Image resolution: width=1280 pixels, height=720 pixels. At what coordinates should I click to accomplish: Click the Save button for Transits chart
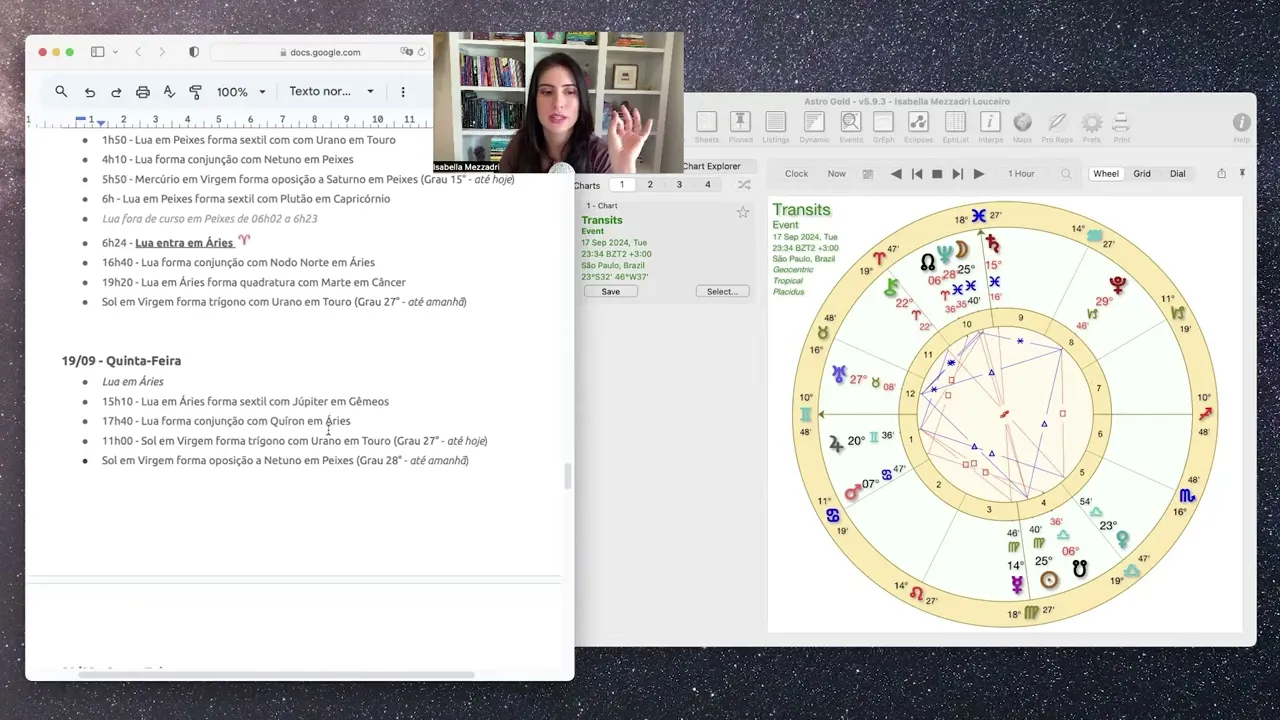pyautogui.click(x=611, y=292)
